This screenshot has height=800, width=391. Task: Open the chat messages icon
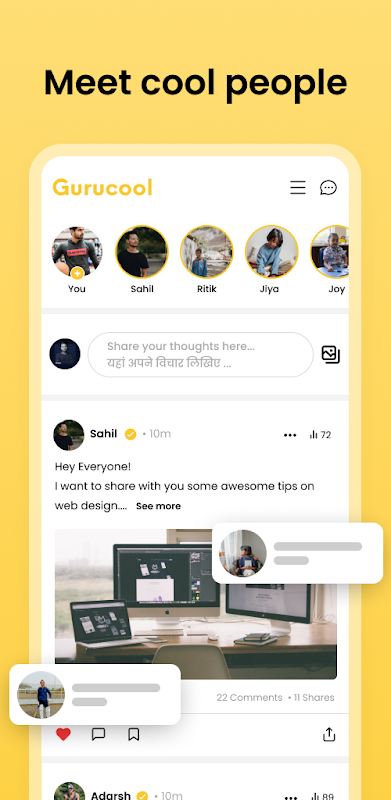(x=328, y=188)
